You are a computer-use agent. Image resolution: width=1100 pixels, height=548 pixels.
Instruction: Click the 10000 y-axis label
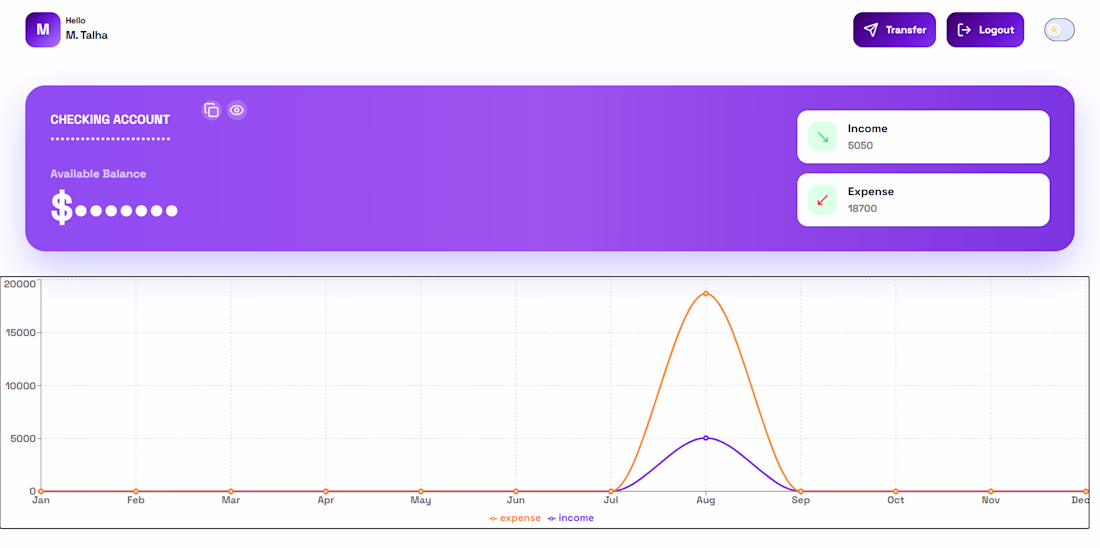pyautogui.click(x=19, y=385)
